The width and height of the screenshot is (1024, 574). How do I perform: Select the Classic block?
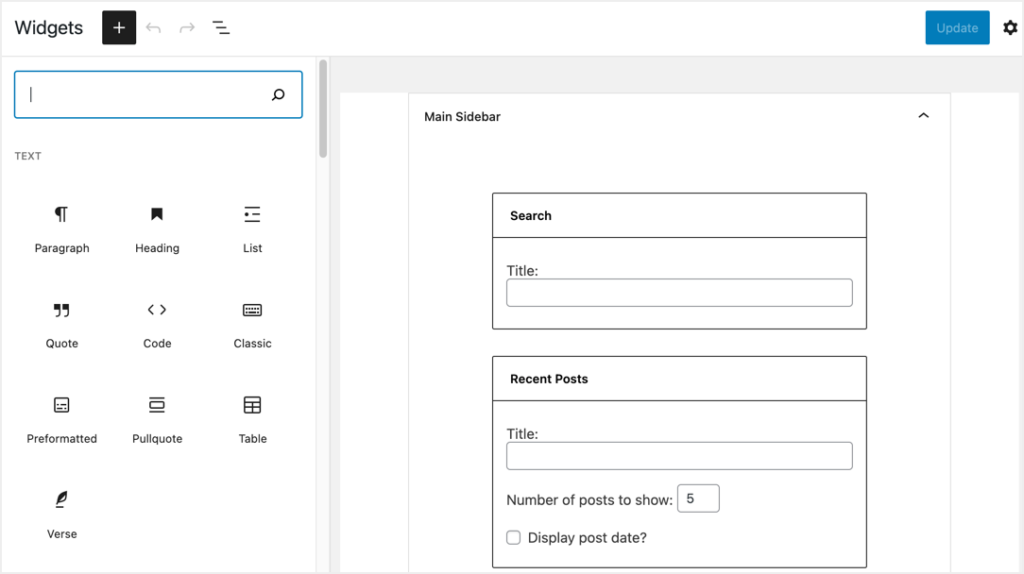252,324
